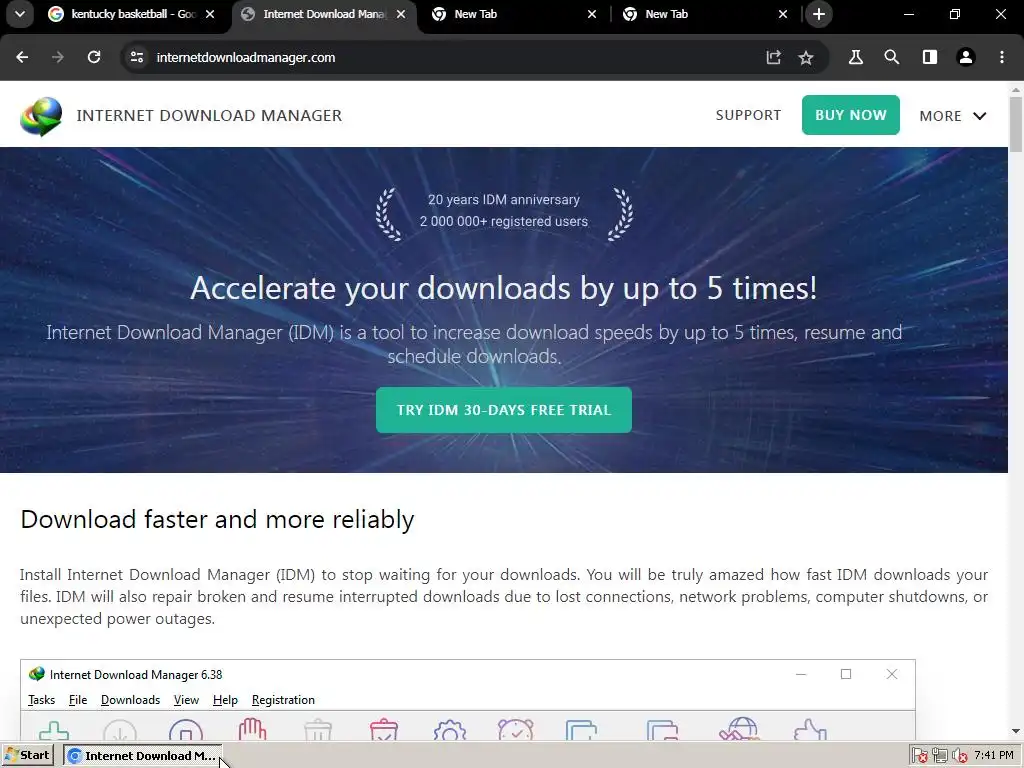Click the security flag tray icon
Viewport: 1024px width, 768px height.
pos(920,756)
